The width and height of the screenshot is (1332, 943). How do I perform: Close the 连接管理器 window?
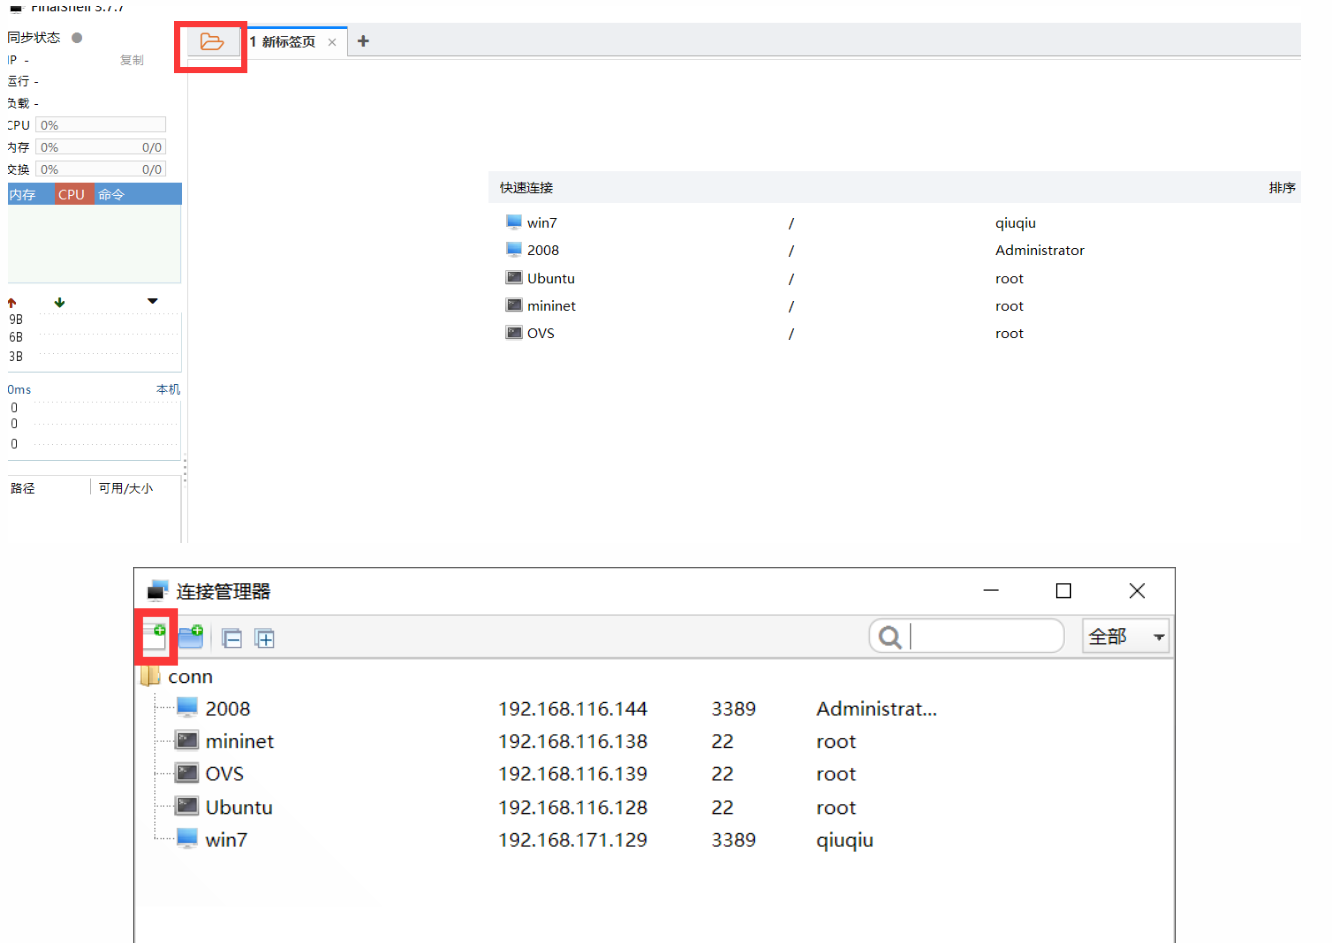[1137, 590]
